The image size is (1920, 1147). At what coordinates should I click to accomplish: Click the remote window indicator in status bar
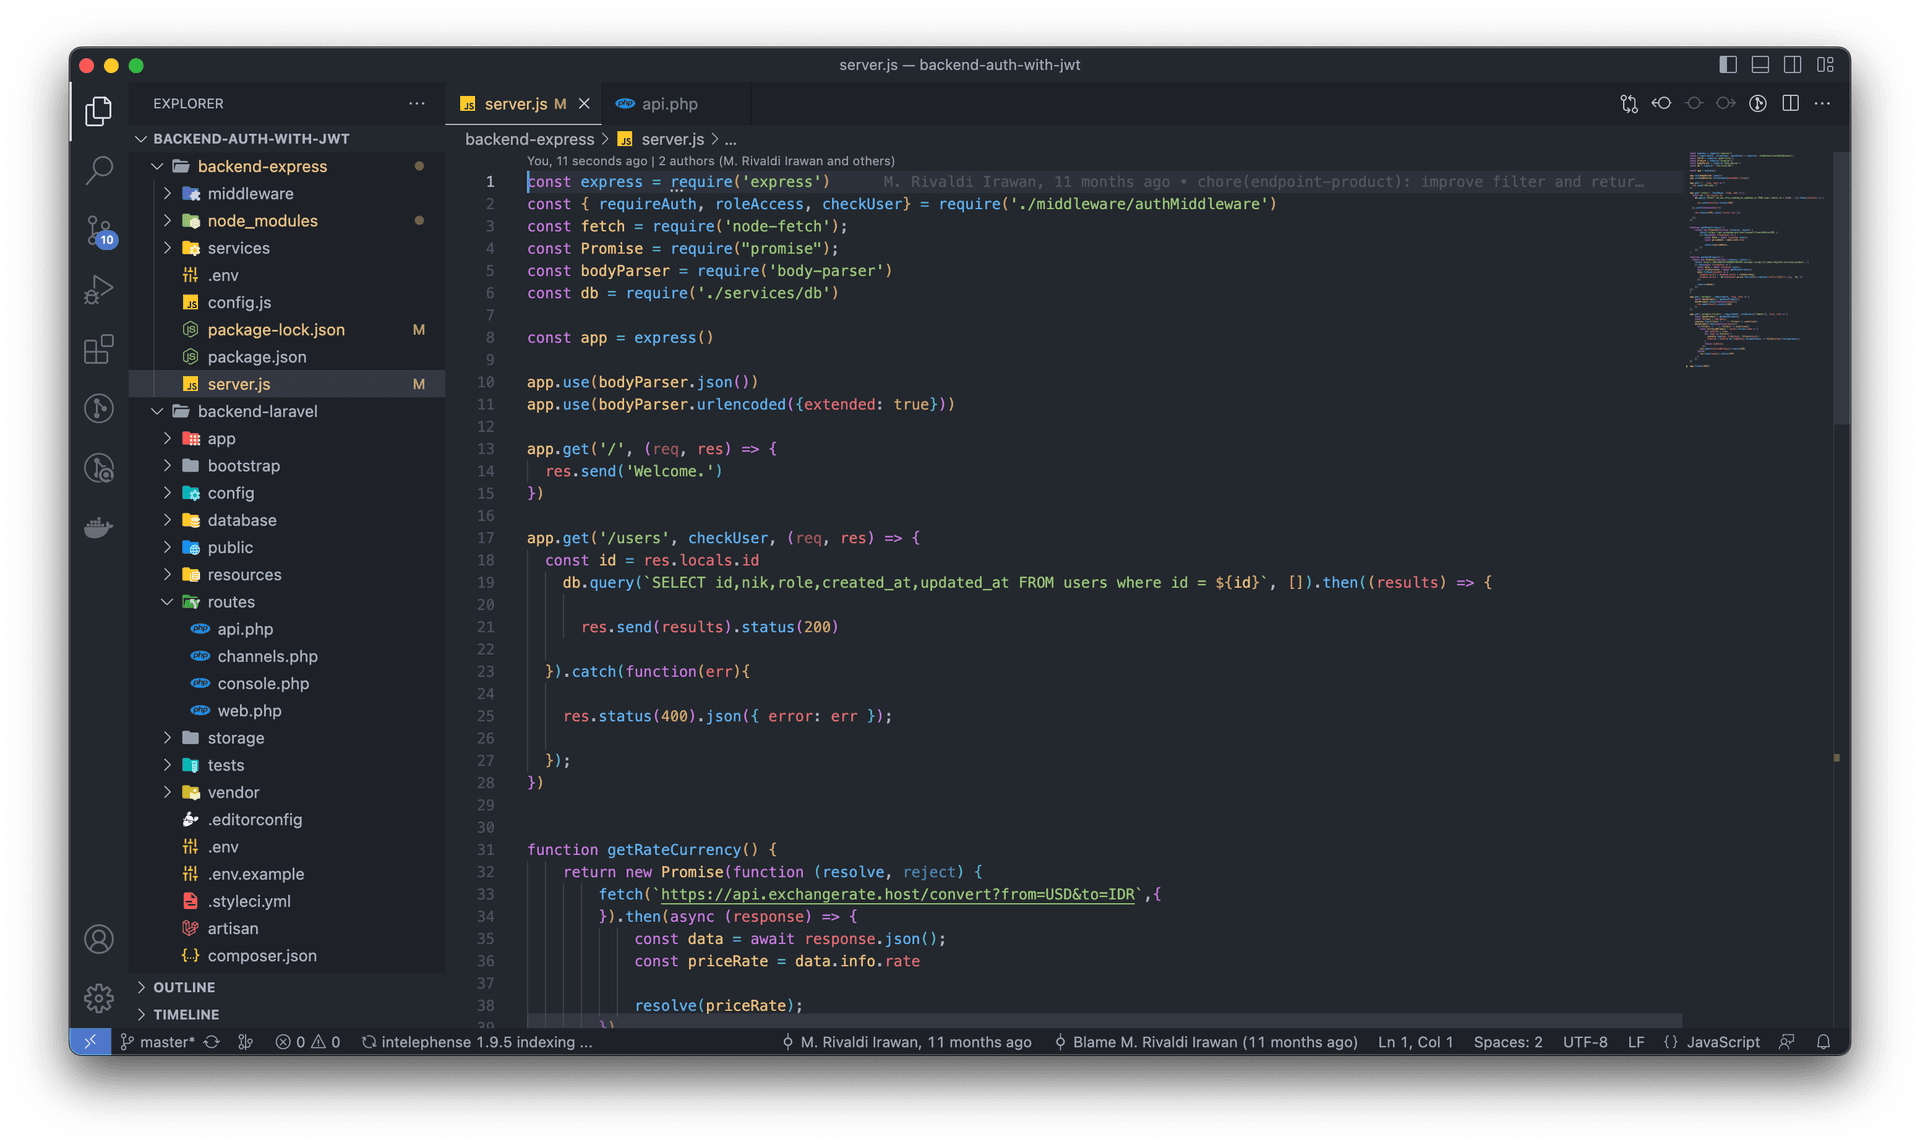[90, 1042]
